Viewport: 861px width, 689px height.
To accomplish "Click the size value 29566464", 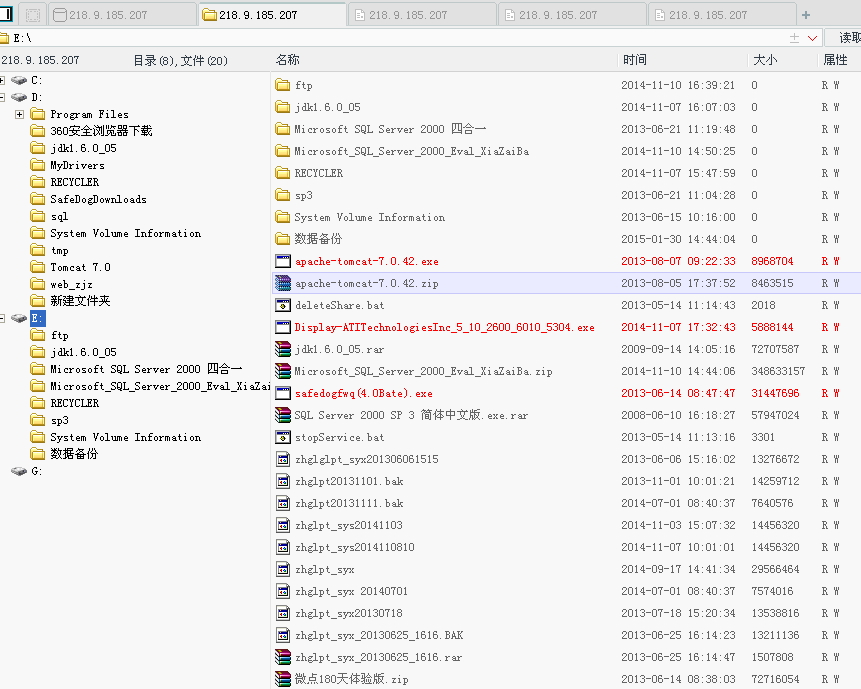I will pyautogui.click(x=775, y=569).
